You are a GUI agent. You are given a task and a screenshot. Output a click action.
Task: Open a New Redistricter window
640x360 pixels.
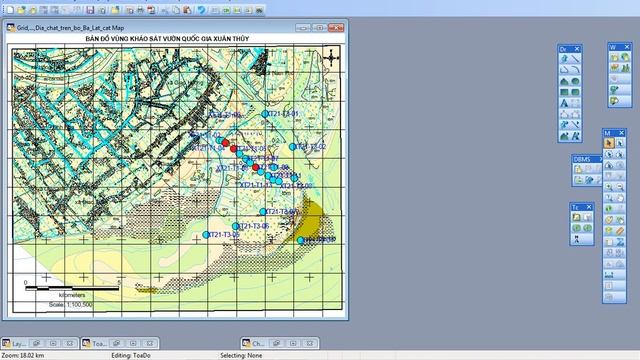click(x=260, y=10)
